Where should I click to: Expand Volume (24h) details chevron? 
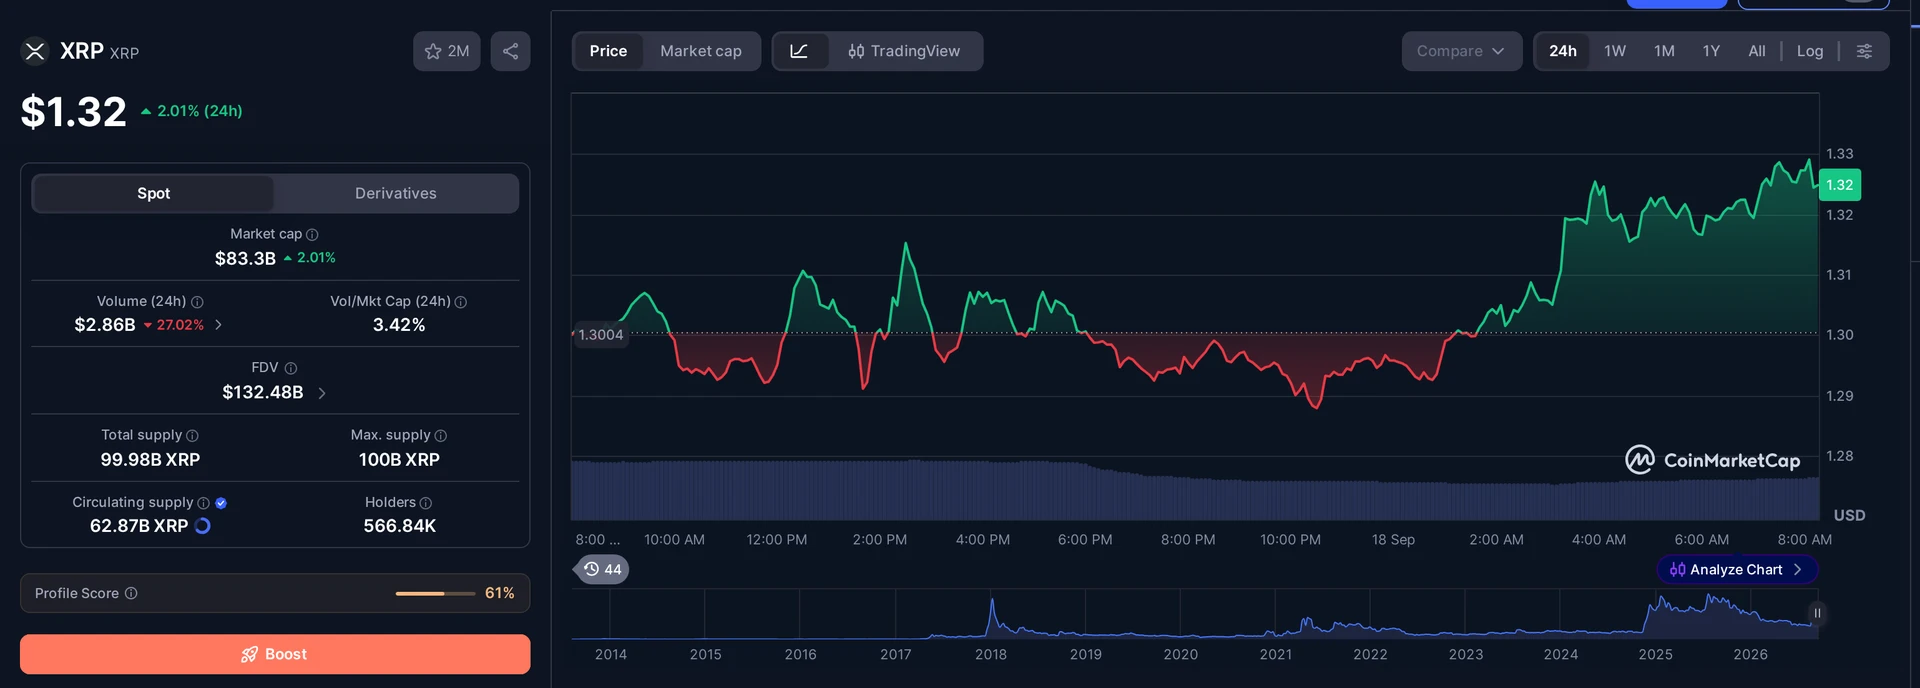[x=219, y=325]
